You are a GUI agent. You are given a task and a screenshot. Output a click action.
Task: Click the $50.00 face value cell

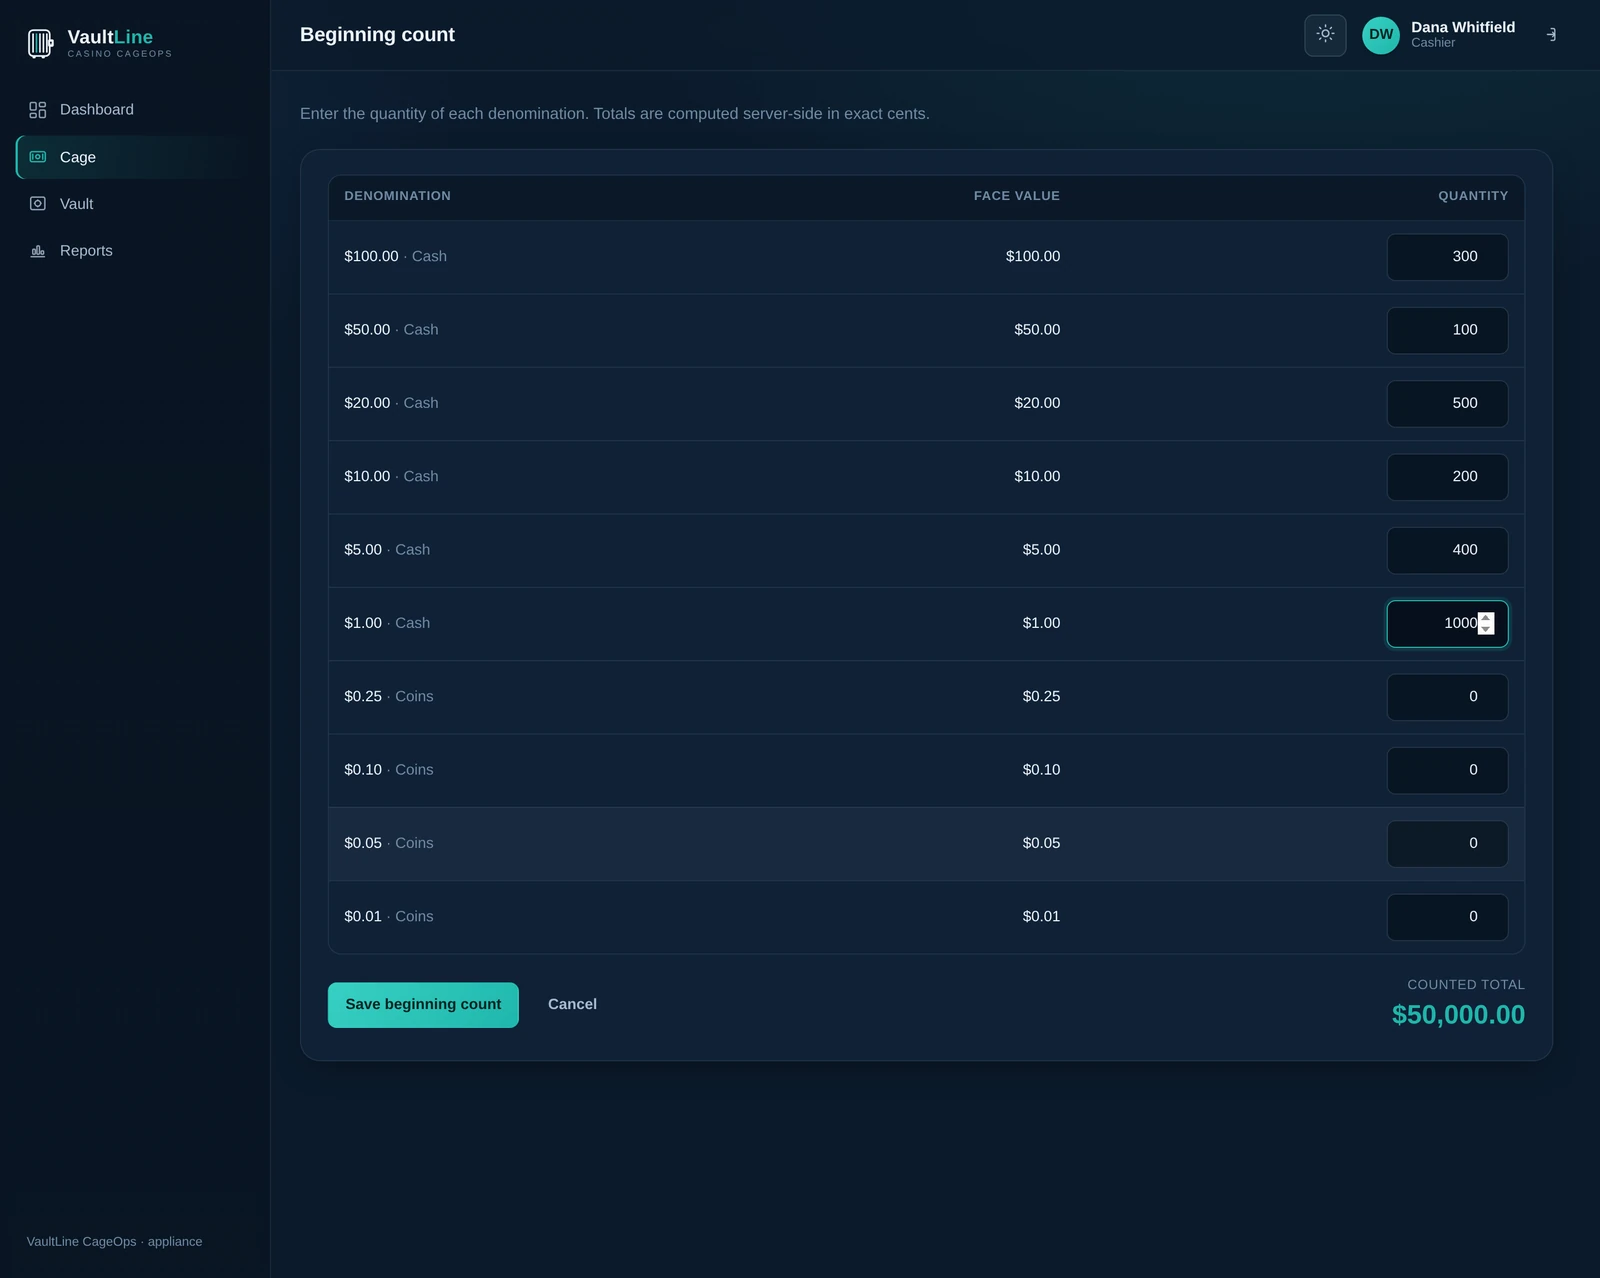1037,330
